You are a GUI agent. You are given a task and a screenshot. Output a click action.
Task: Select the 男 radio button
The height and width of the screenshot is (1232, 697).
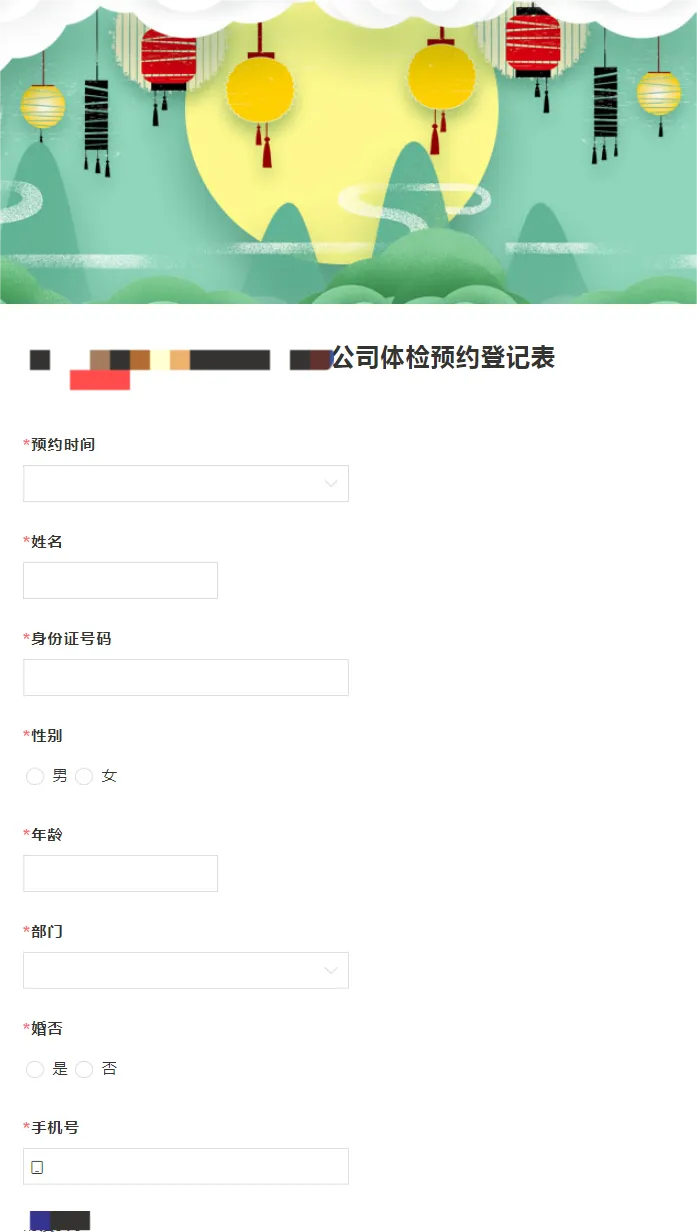pyautogui.click(x=35, y=777)
